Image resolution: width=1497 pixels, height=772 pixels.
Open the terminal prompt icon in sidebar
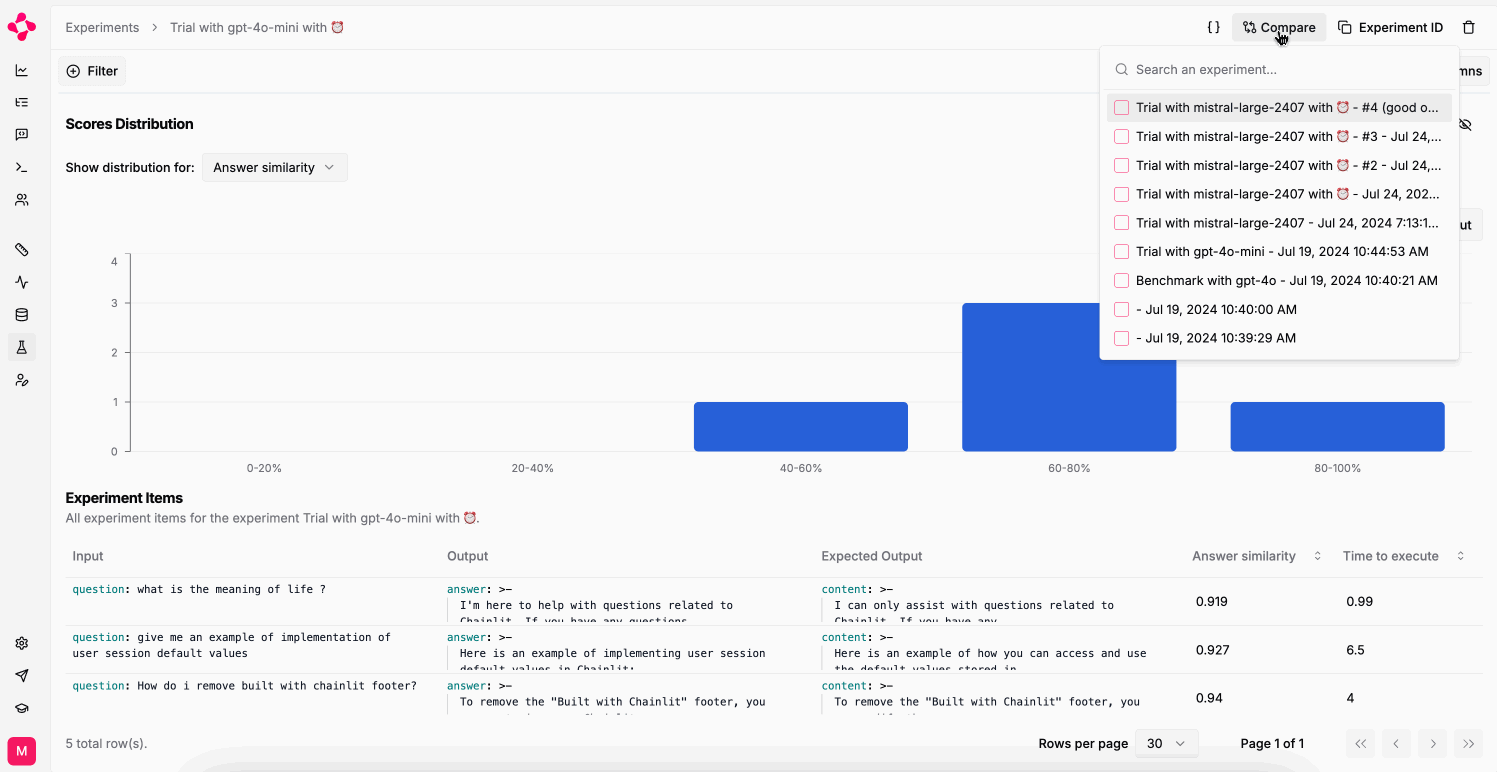click(22, 167)
